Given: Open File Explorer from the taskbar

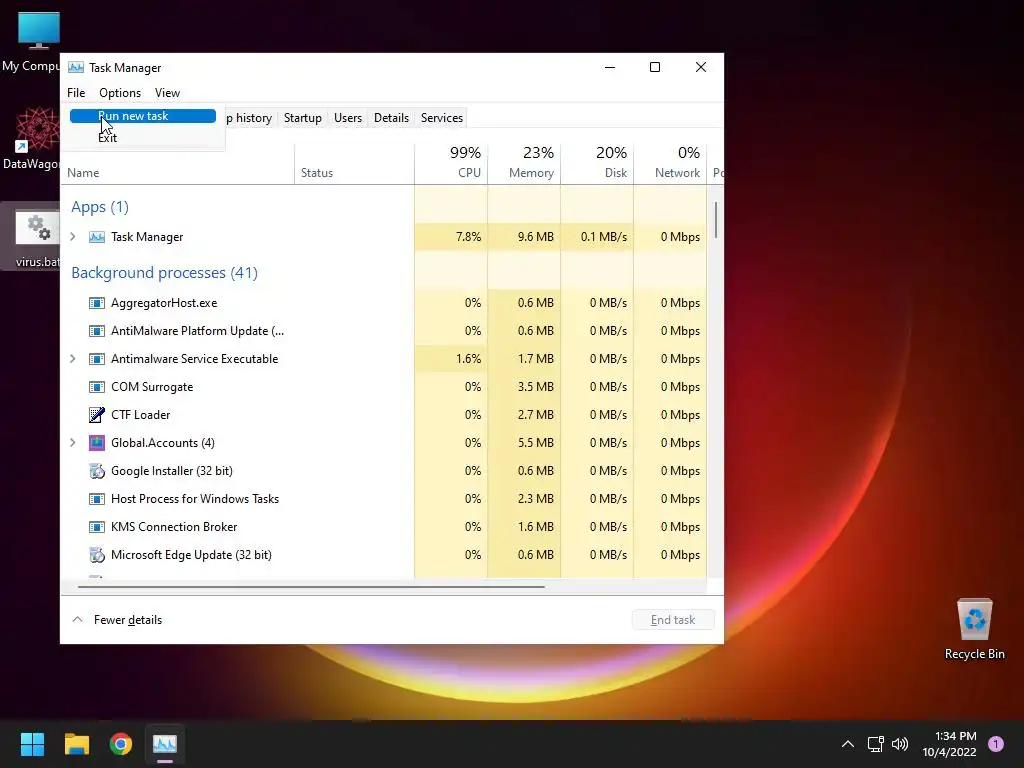Looking at the screenshot, I should coord(76,744).
